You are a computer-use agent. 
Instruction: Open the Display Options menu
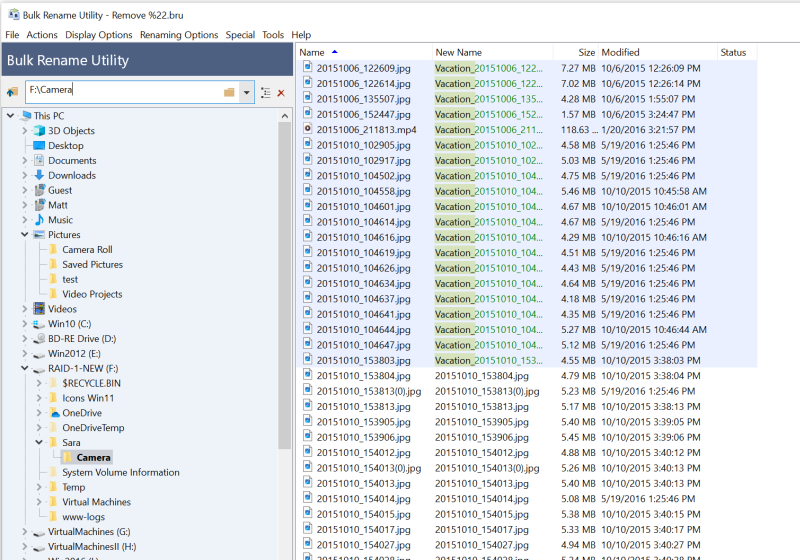98,35
